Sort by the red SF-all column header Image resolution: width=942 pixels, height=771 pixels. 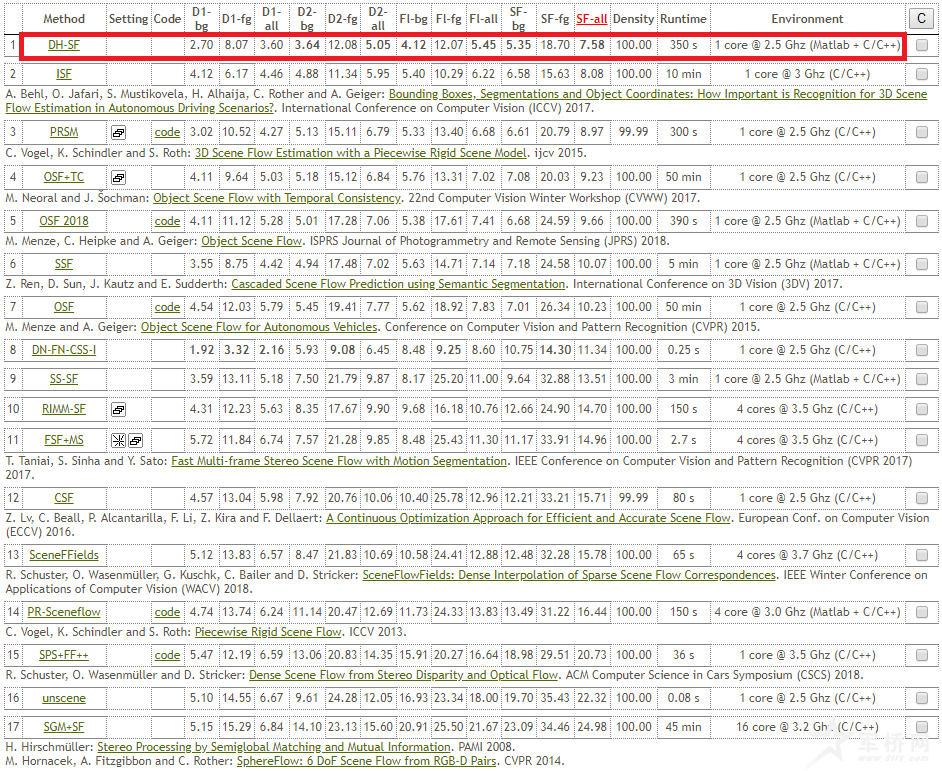[x=591, y=19]
